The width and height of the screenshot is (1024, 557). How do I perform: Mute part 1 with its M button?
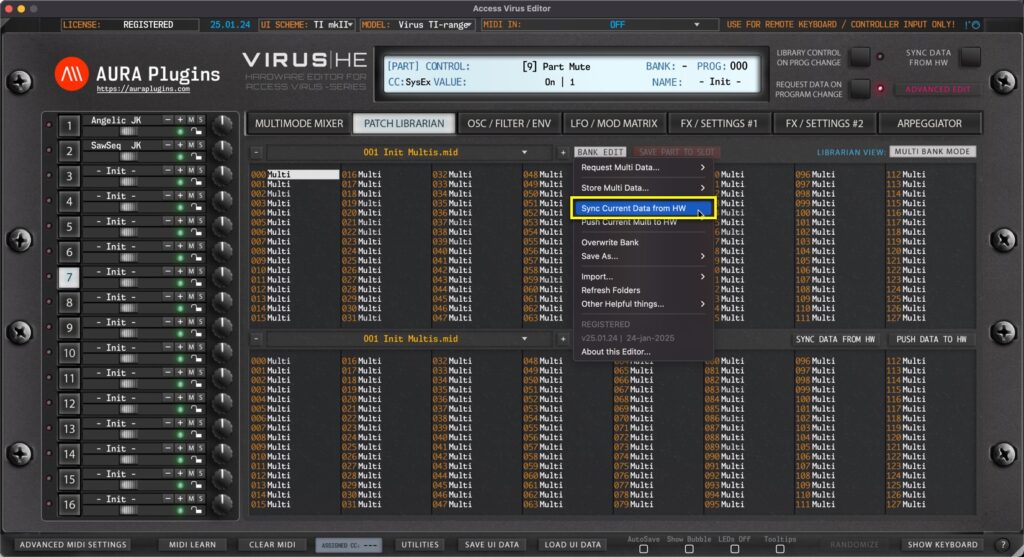click(191, 120)
